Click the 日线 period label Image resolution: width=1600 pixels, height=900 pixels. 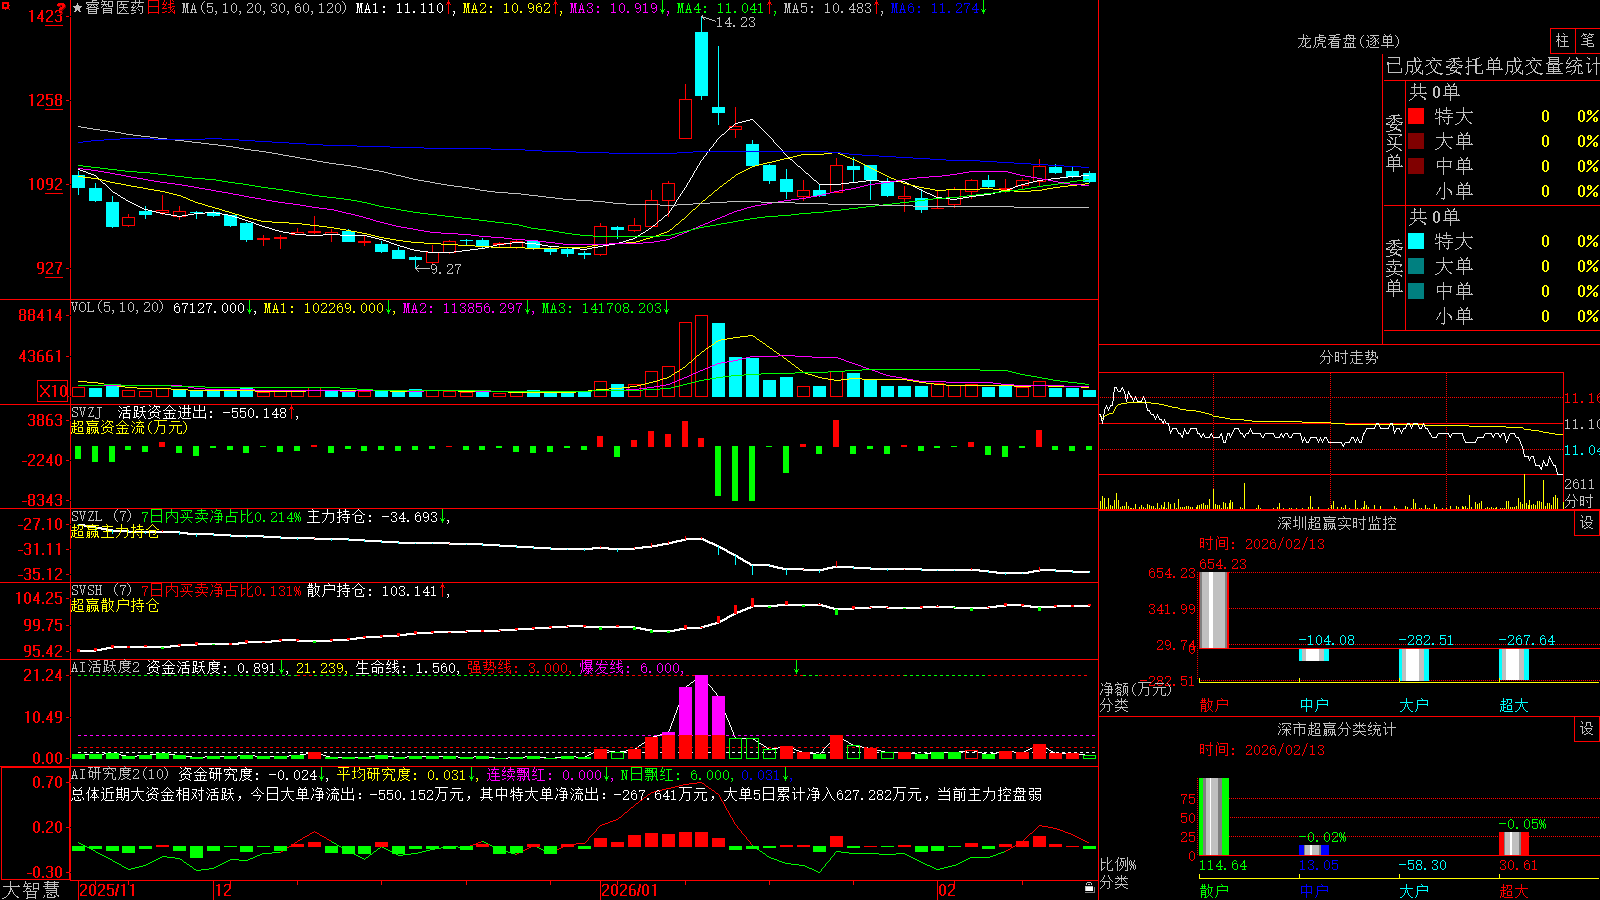161,8
